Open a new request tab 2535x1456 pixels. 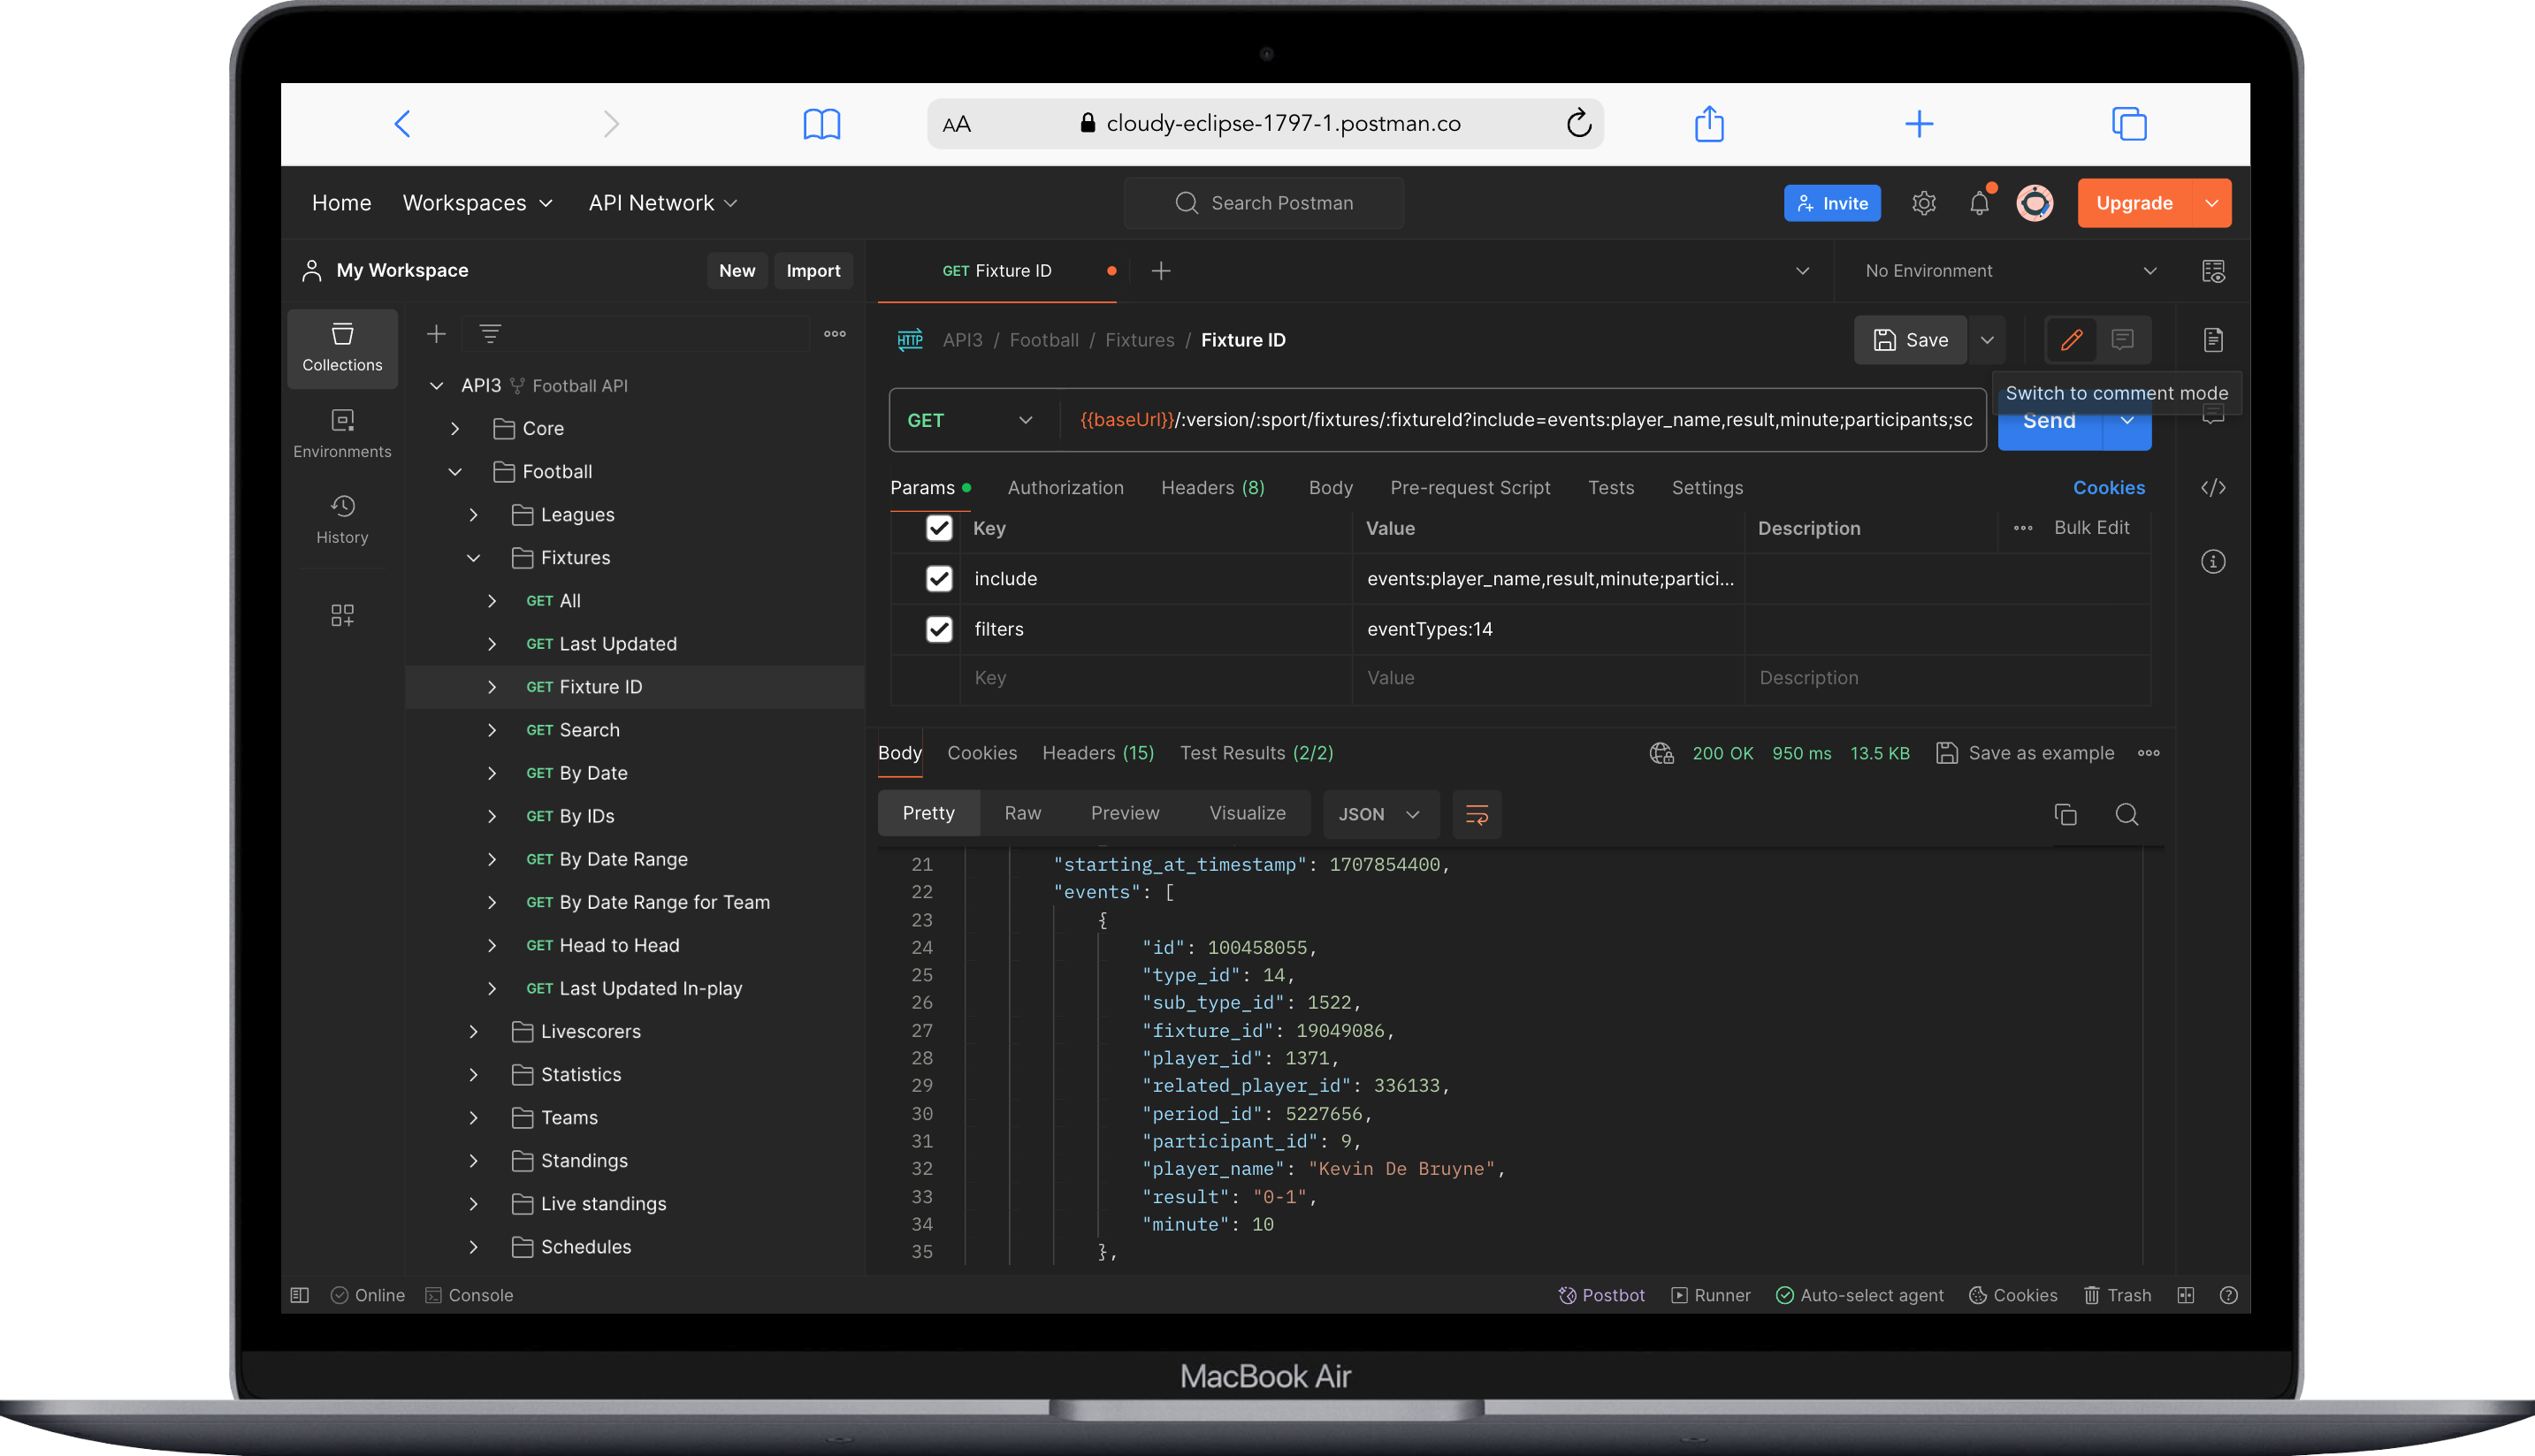pyautogui.click(x=1160, y=271)
